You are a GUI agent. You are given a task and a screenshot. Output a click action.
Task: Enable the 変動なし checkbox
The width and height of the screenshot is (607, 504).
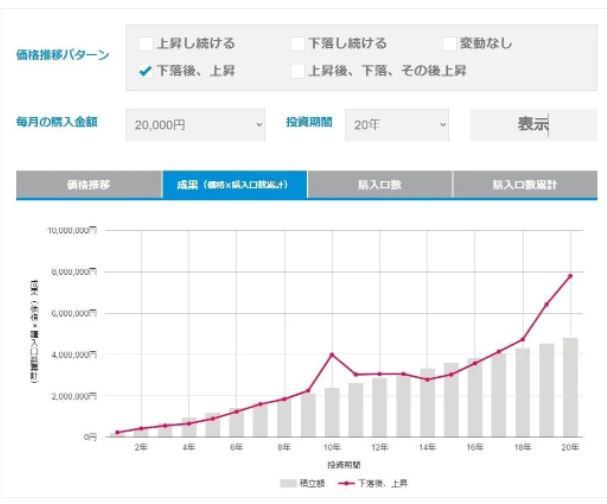(x=450, y=44)
